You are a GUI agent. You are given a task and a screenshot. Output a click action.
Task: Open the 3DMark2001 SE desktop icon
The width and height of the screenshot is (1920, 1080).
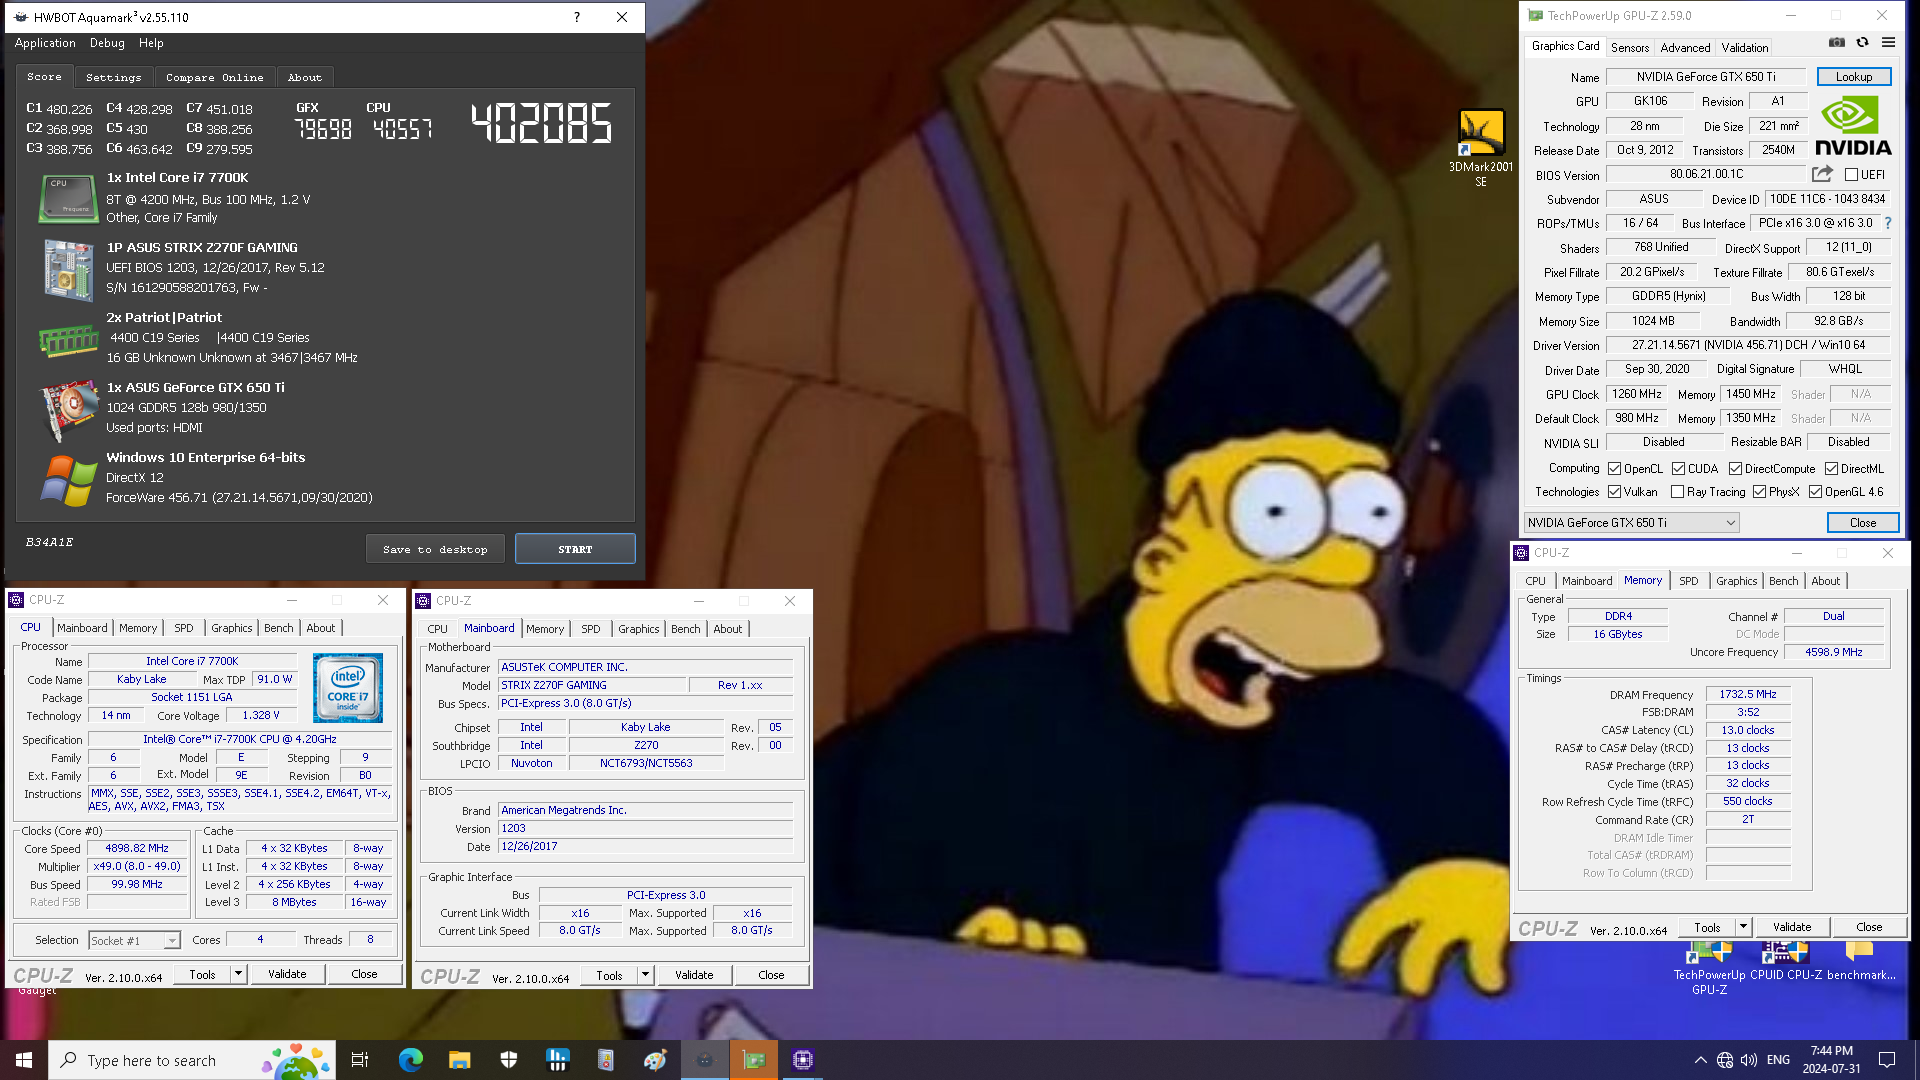click(x=1481, y=149)
